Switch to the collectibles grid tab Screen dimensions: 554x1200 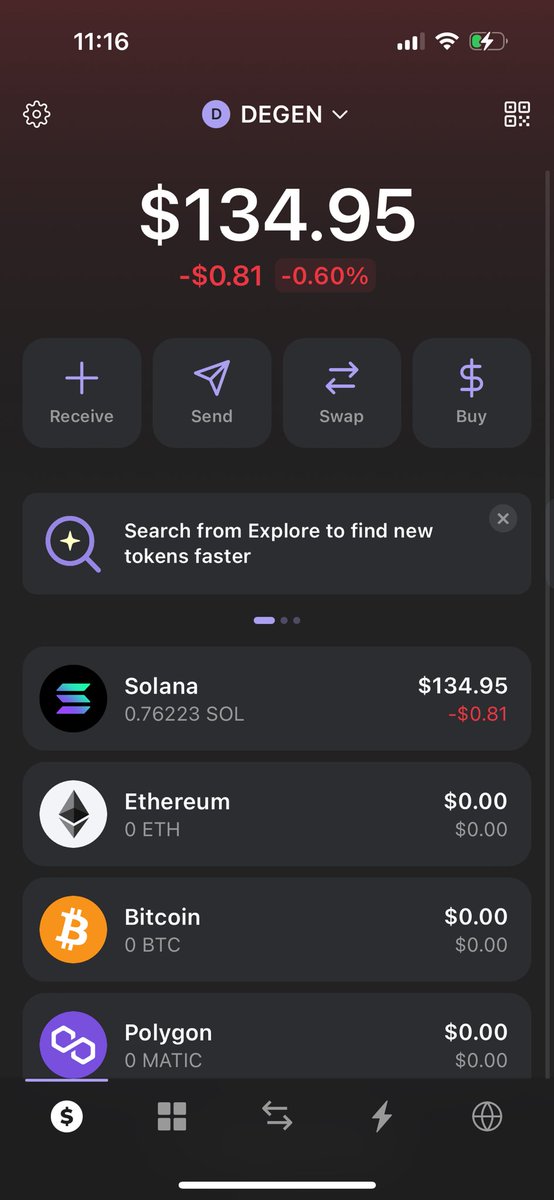click(x=172, y=1116)
